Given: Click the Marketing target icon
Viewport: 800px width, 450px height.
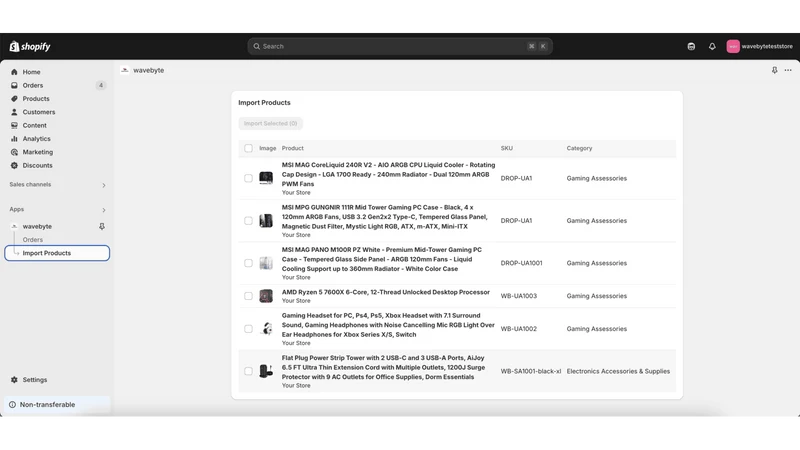Looking at the screenshot, I should tap(14, 152).
